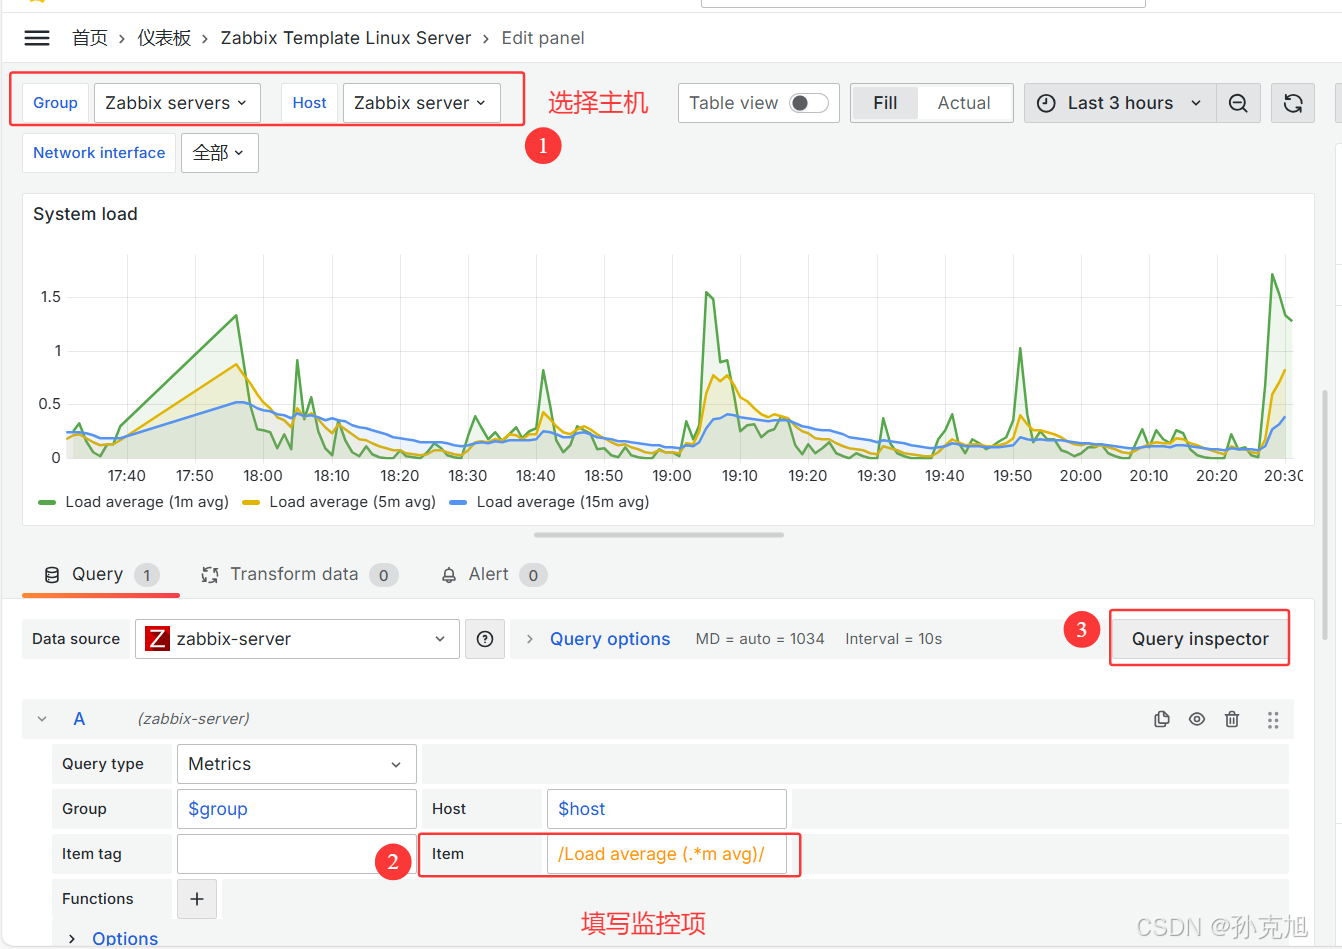
Task: Click the Host field containing $host
Action: click(666, 809)
